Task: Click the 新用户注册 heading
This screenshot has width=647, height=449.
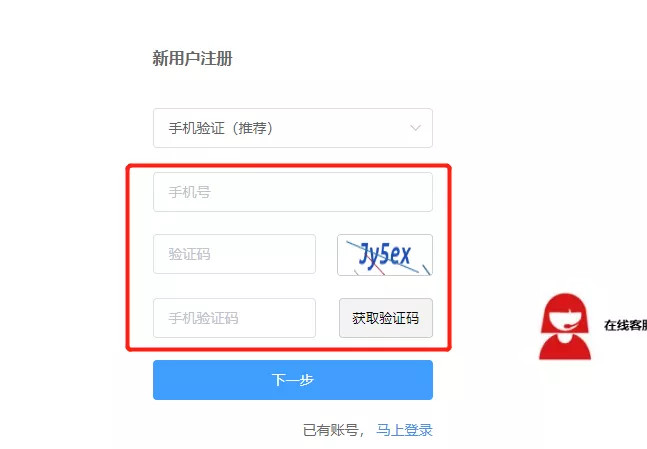Action: (193, 58)
